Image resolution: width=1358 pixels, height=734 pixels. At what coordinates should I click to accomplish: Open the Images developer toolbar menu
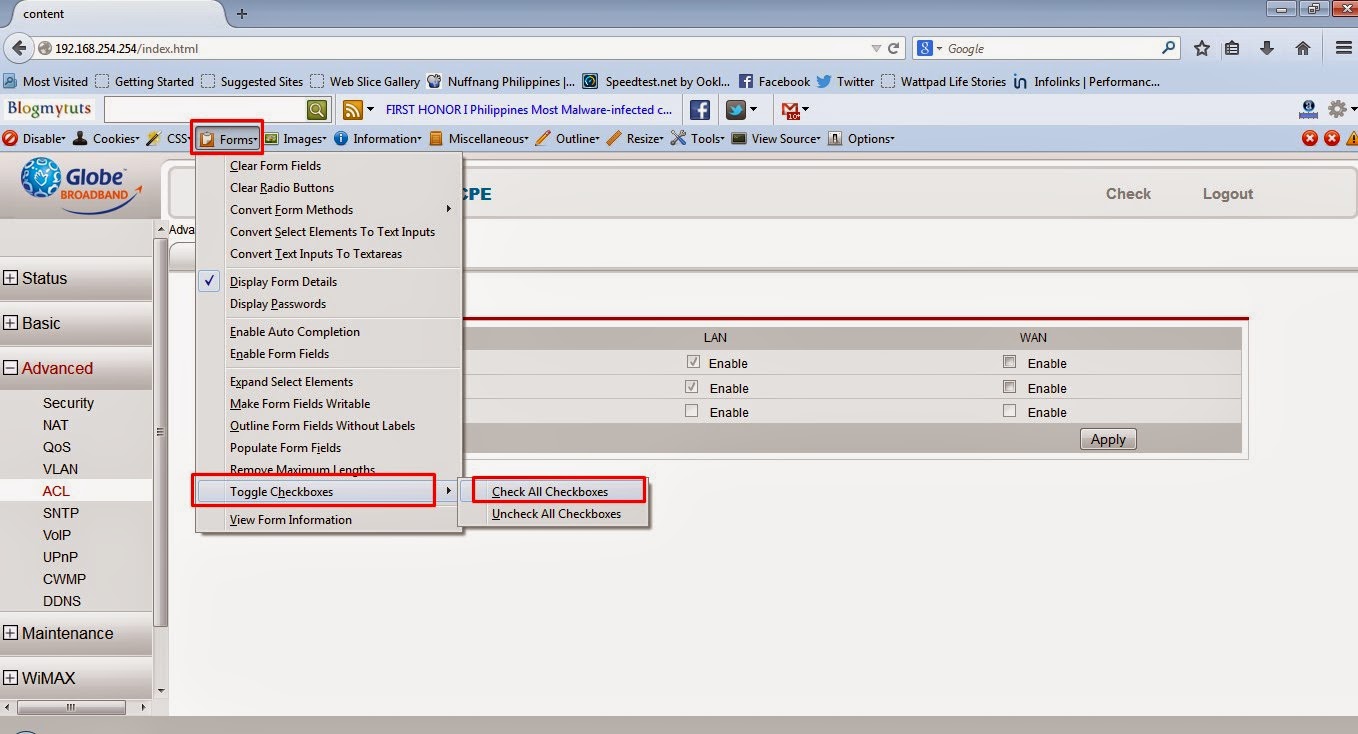coord(296,139)
